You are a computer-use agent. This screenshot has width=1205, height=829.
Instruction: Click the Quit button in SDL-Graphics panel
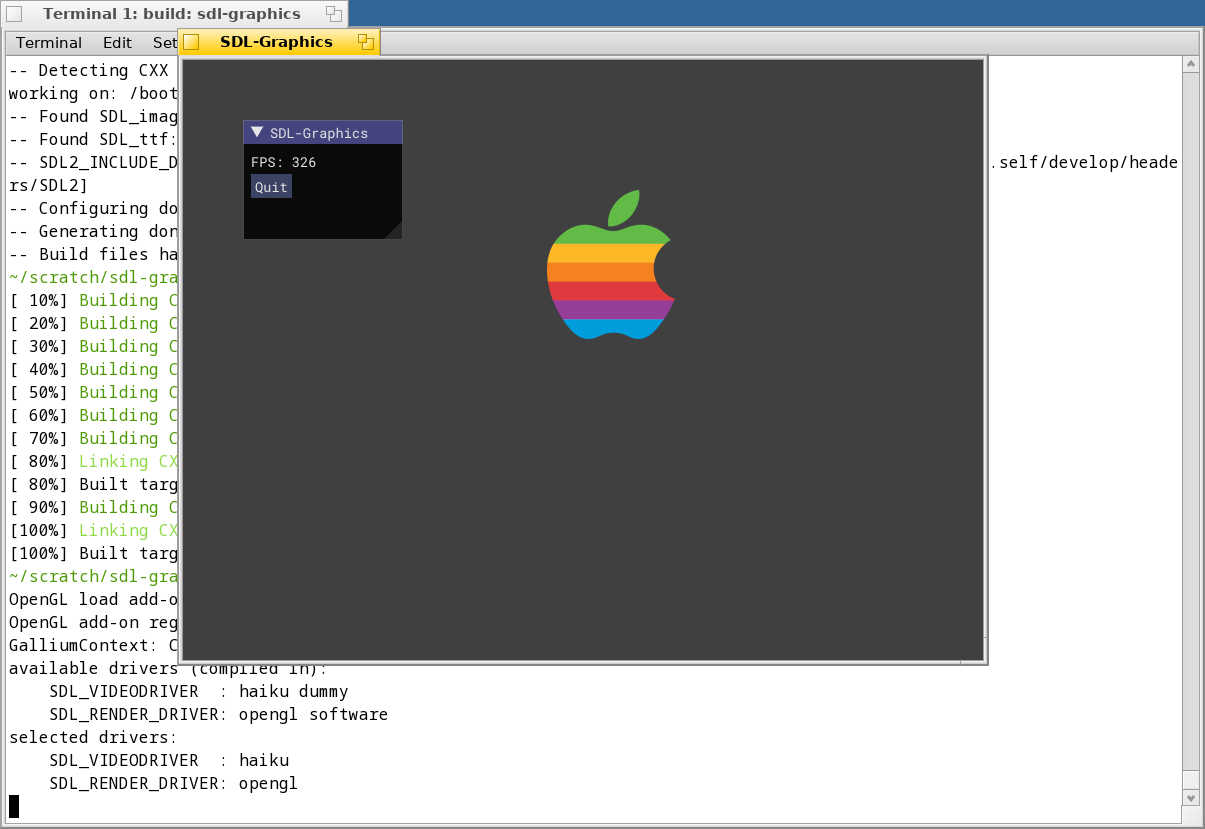click(271, 187)
